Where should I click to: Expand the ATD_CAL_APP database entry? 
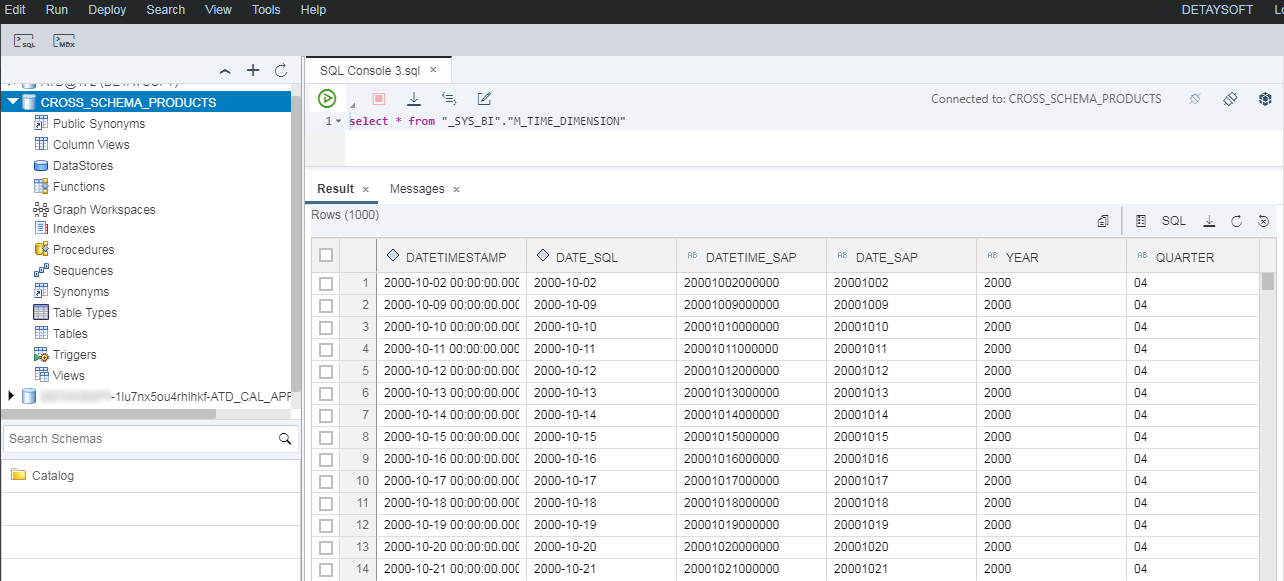[13, 395]
